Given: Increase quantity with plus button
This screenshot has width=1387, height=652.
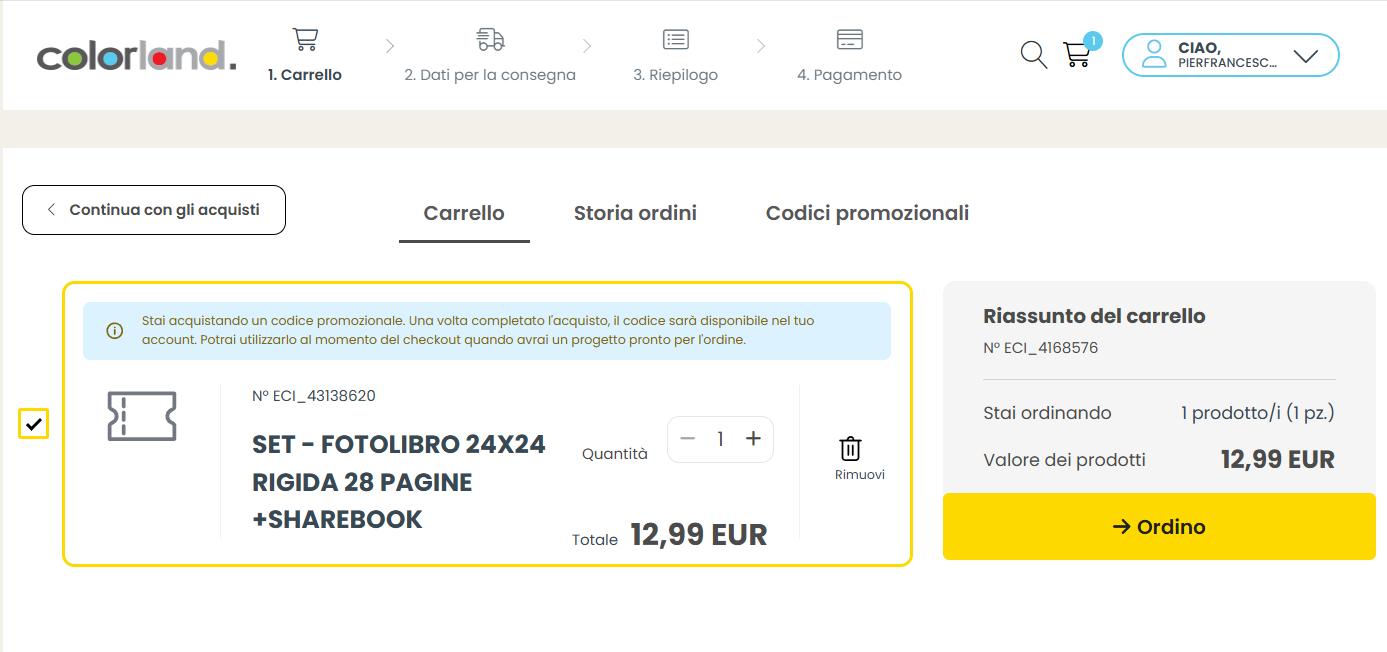Looking at the screenshot, I should coord(753,439).
